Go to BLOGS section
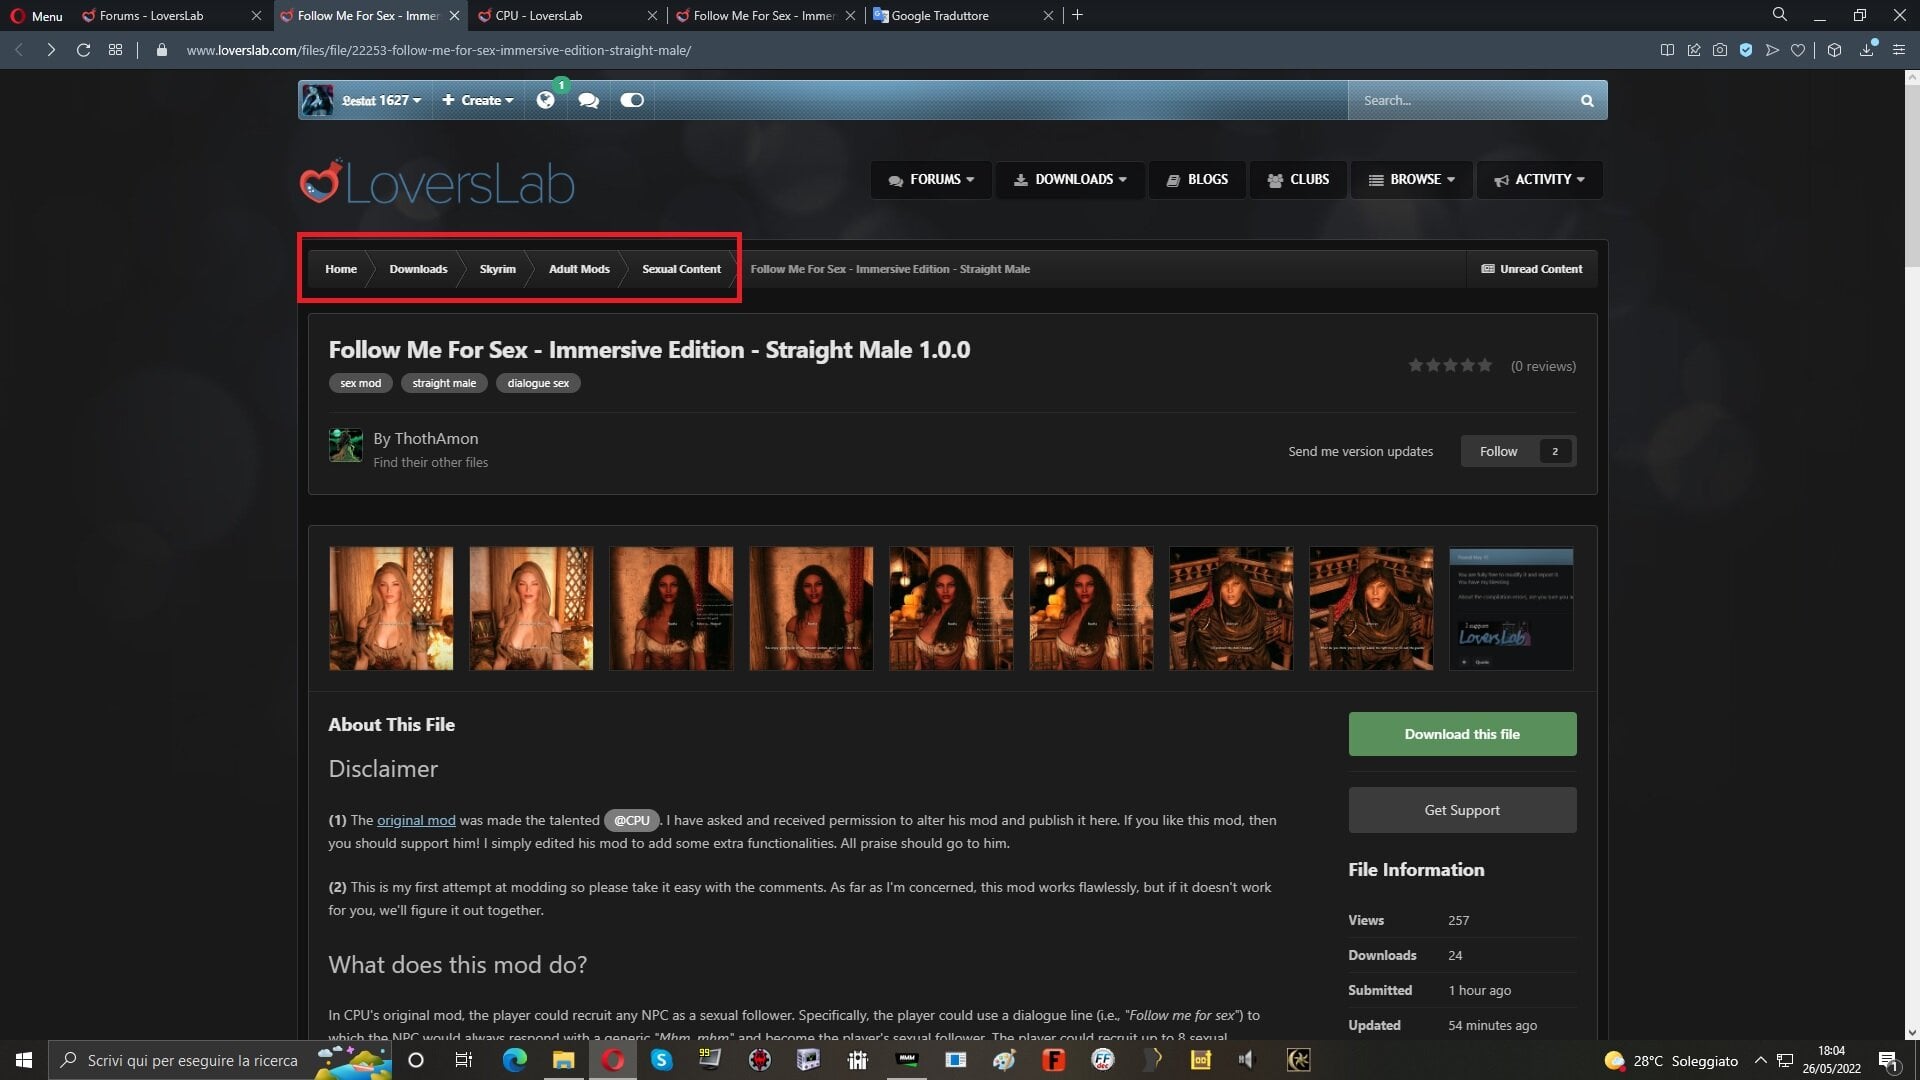This screenshot has width=1920, height=1080. click(1197, 180)
